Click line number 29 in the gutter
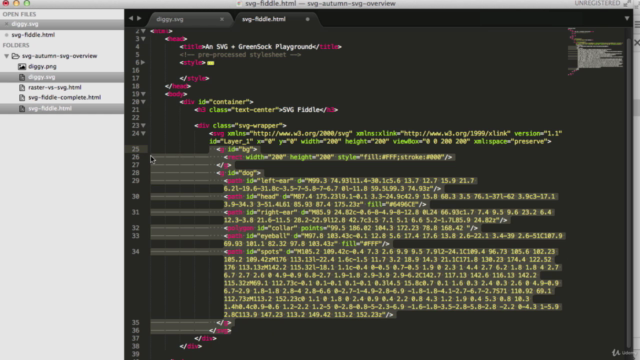This screenshot has height=360, width=640. click(x=135, y=181)
